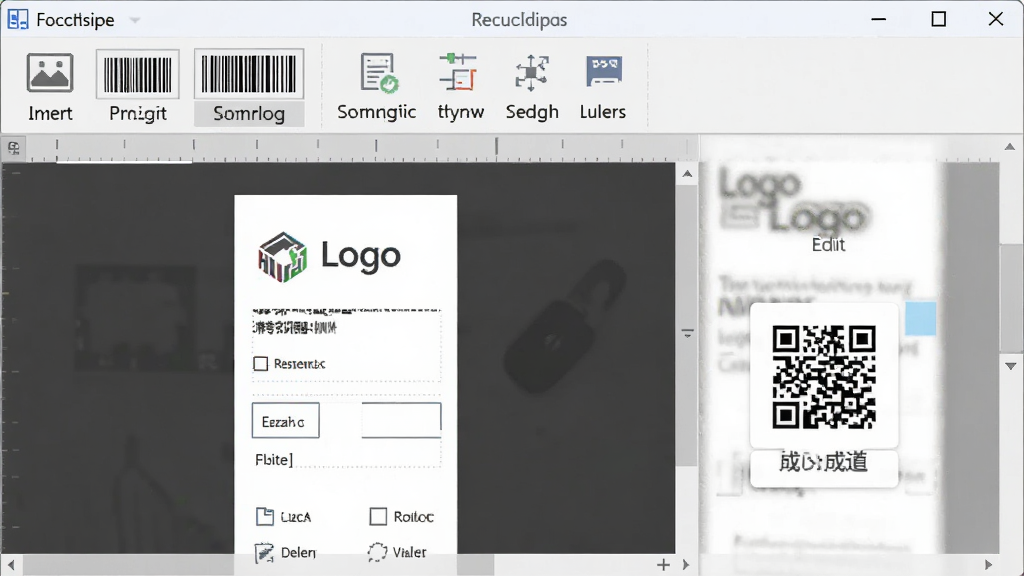Click the plus zoom button
Image resolution: width=1024 pixels, height=576 pixels.
(664, 564)
